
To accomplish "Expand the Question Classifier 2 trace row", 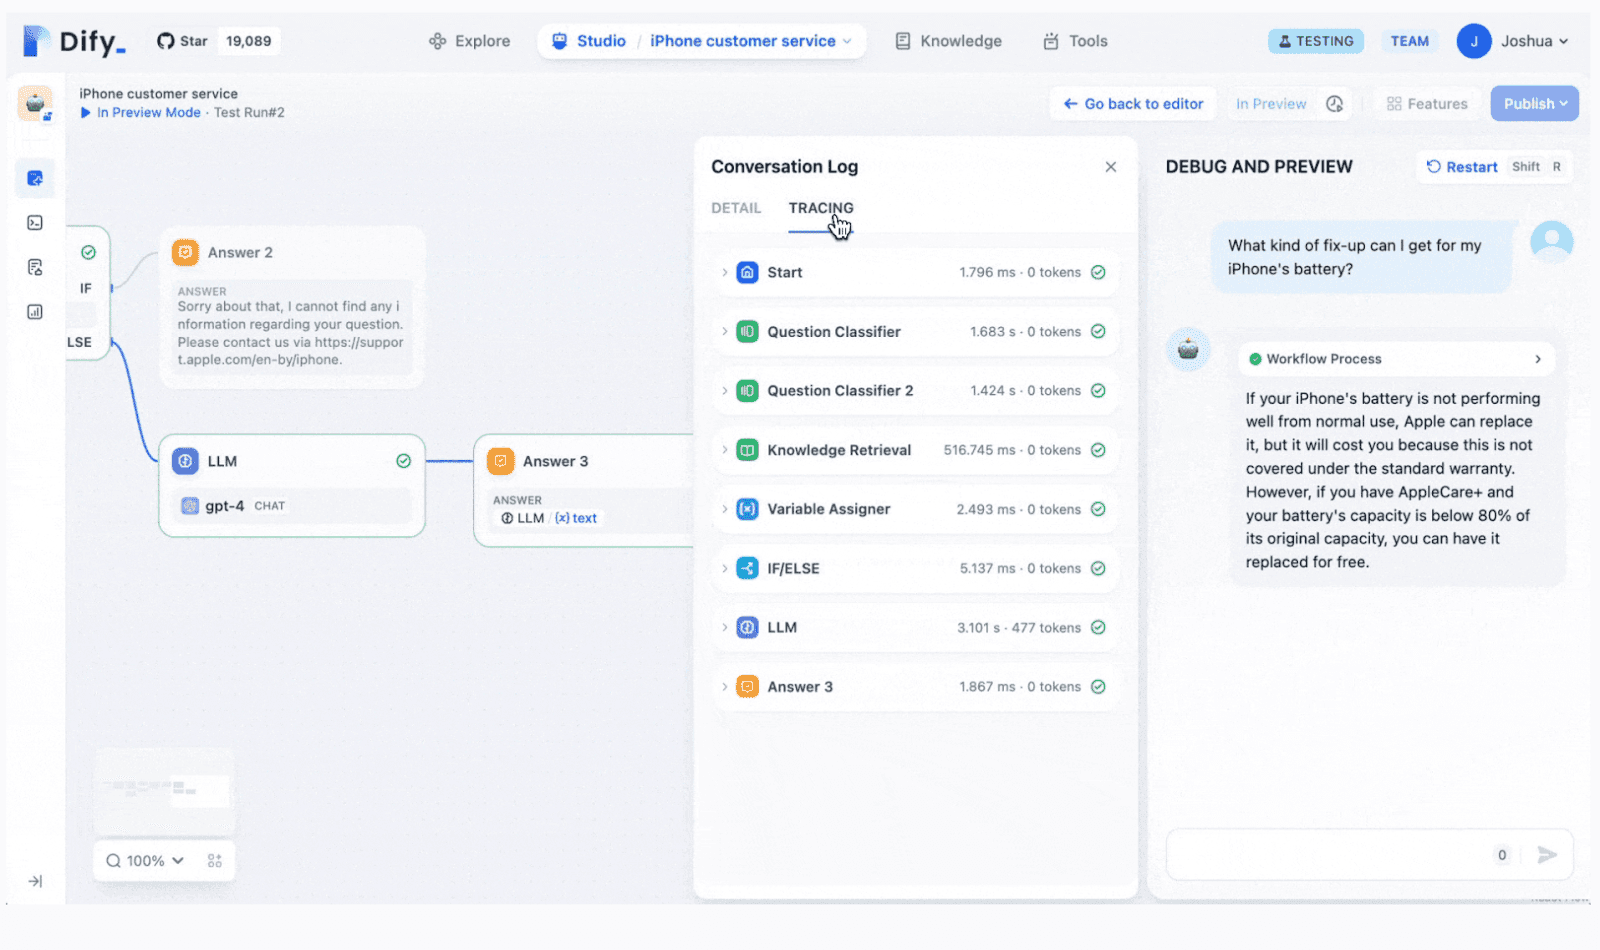I will (916, 390).
